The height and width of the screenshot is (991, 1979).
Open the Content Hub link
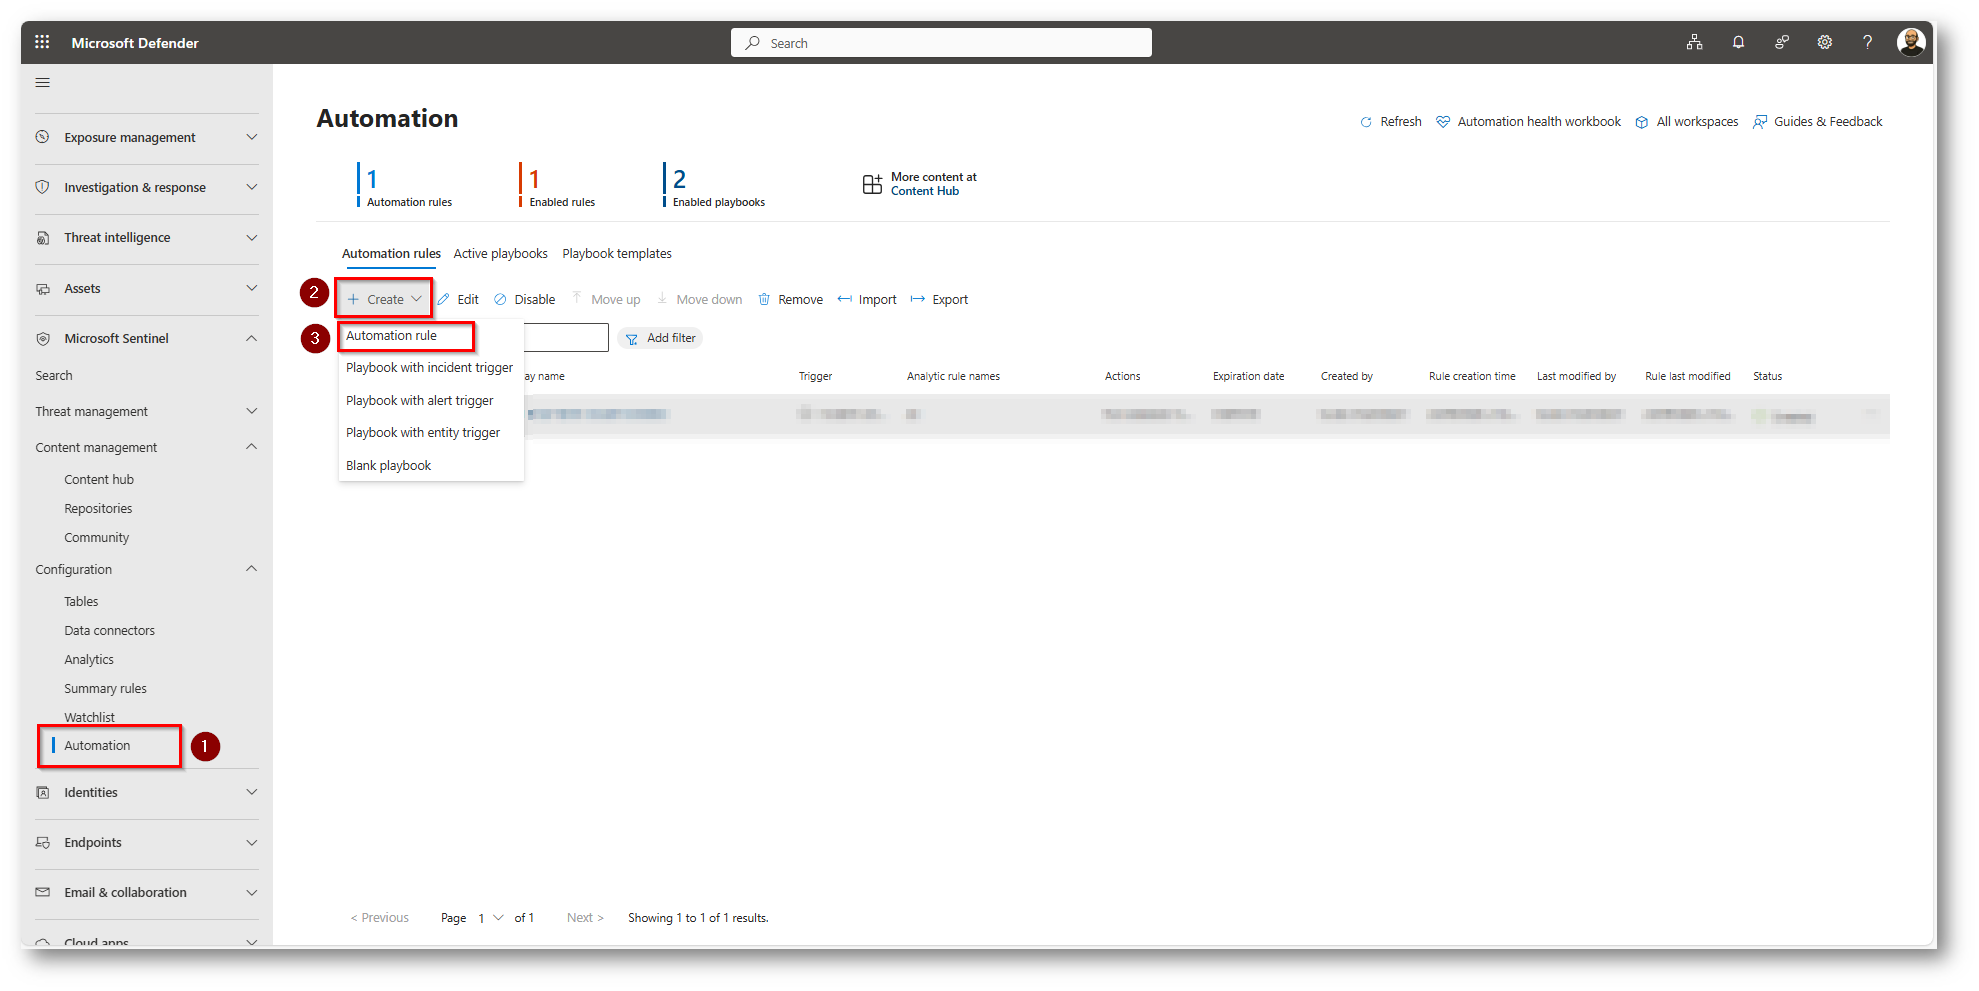coord(925,191)
